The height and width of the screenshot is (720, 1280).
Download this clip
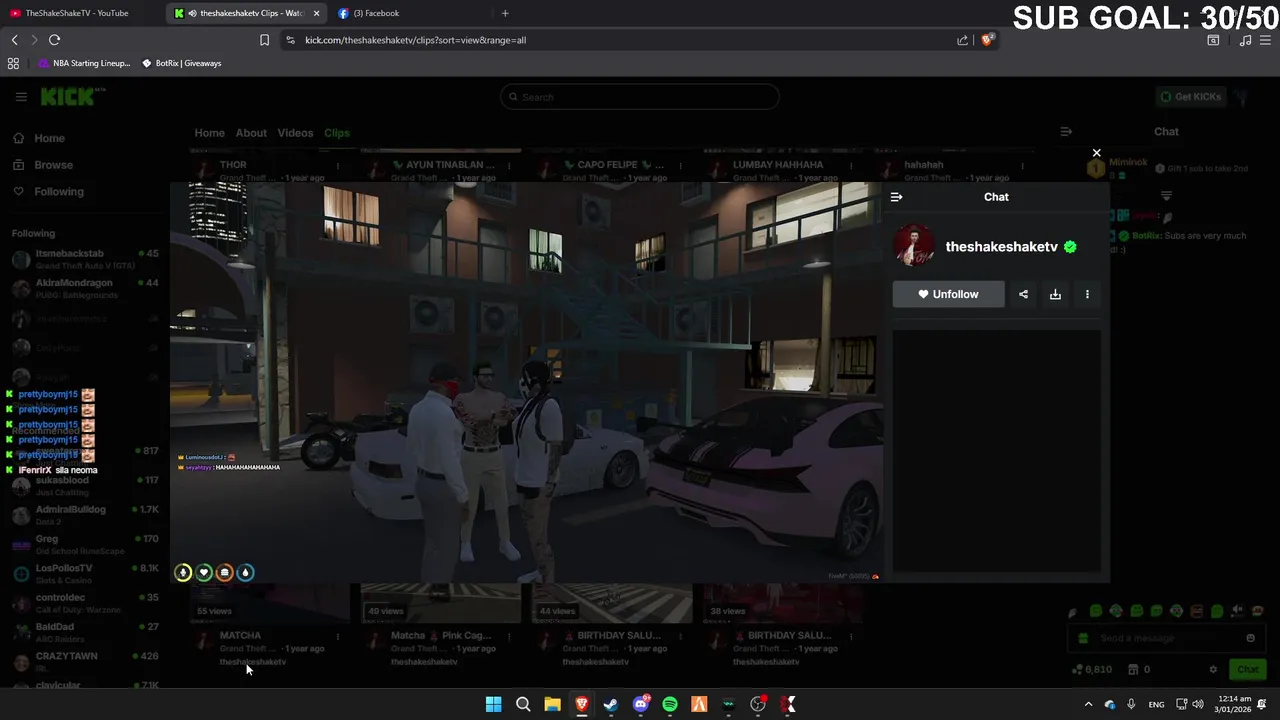[x=1055, y=294]
